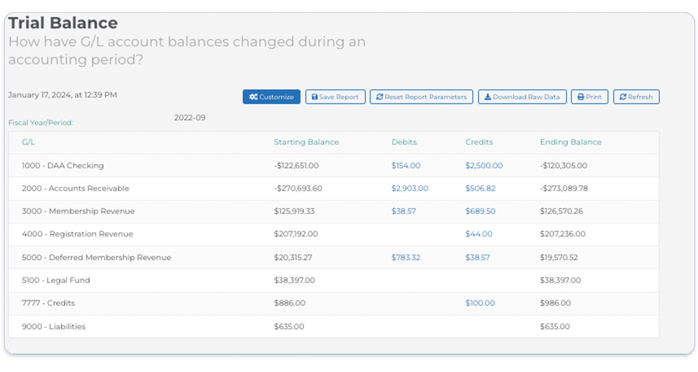Click the 7777 - Credits row label
698x372 pixels.
point(48,303)
